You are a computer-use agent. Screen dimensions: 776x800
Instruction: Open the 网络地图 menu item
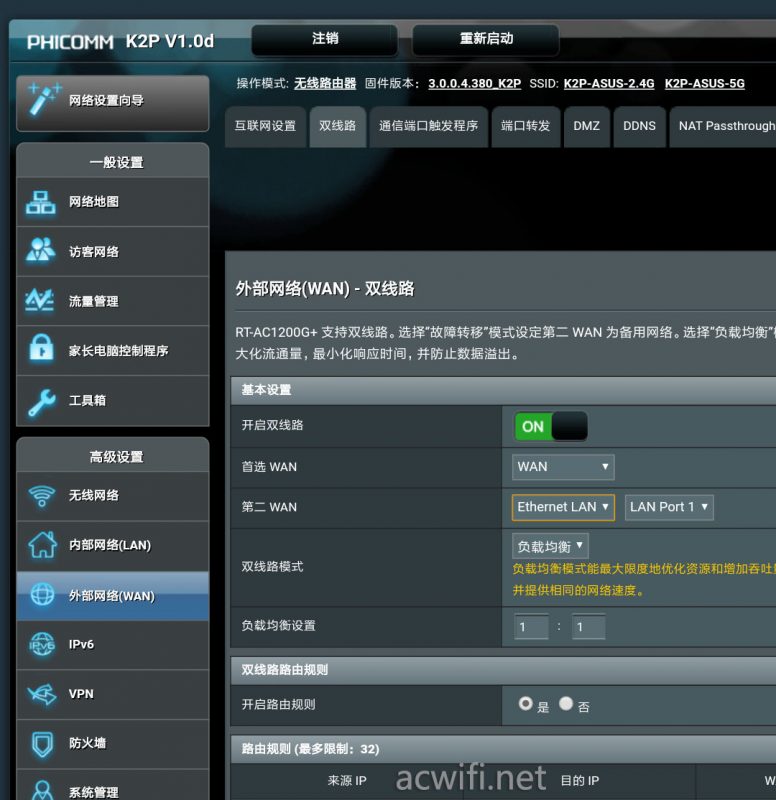[x=113, y=202]
